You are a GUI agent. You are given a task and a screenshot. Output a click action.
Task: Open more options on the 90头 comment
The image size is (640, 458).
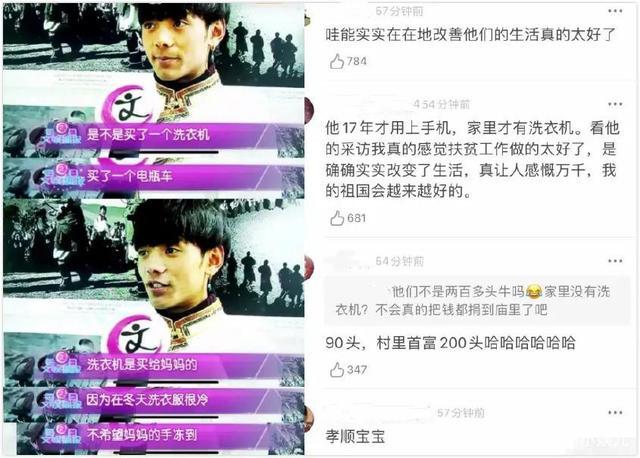[615, 261]
